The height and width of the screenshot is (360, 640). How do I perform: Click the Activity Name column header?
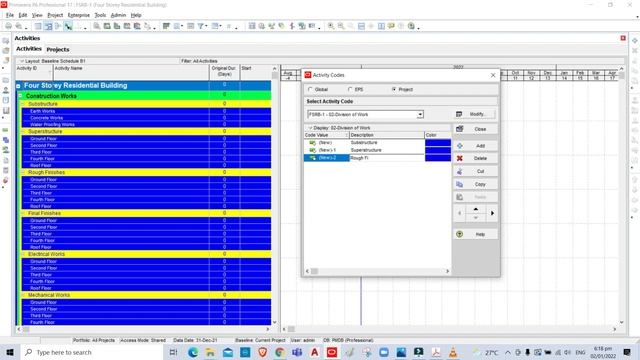(131, 72)
